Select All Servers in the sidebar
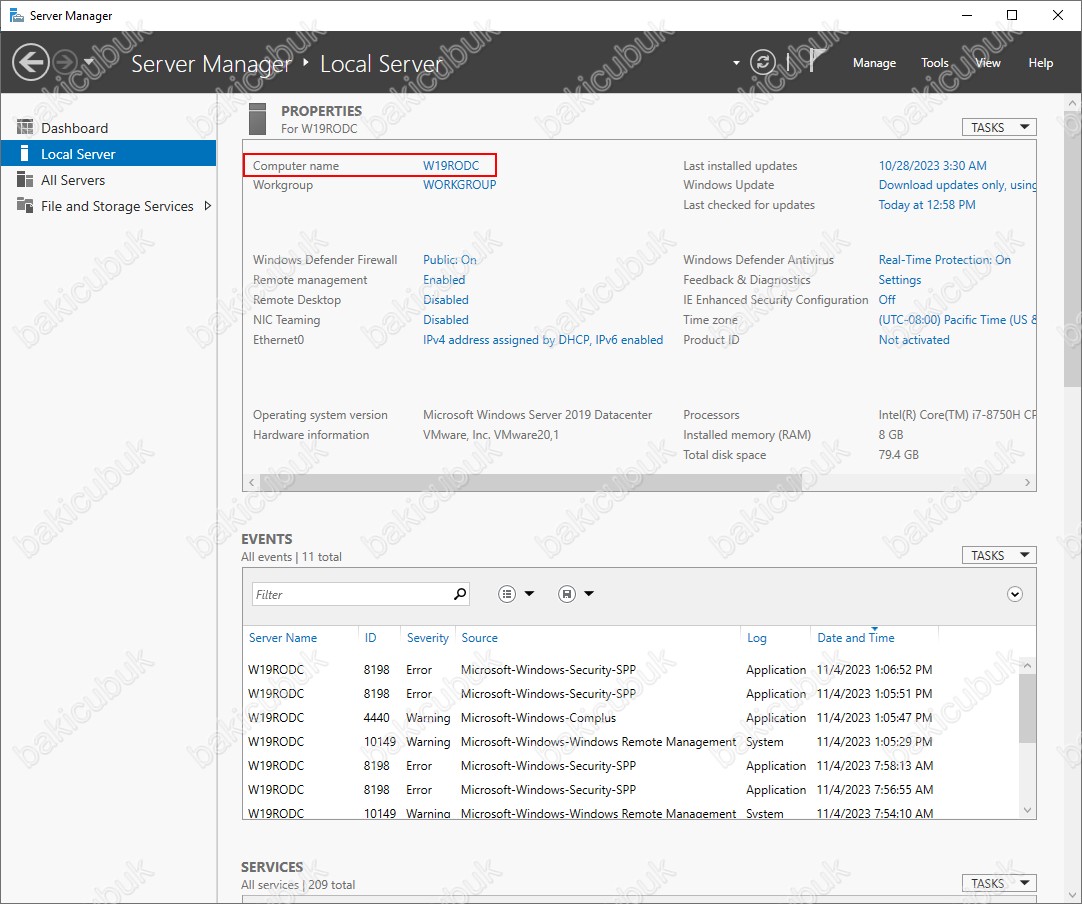Image resolution: width=1082 pixels, height=904 pixels. (108, 180)
